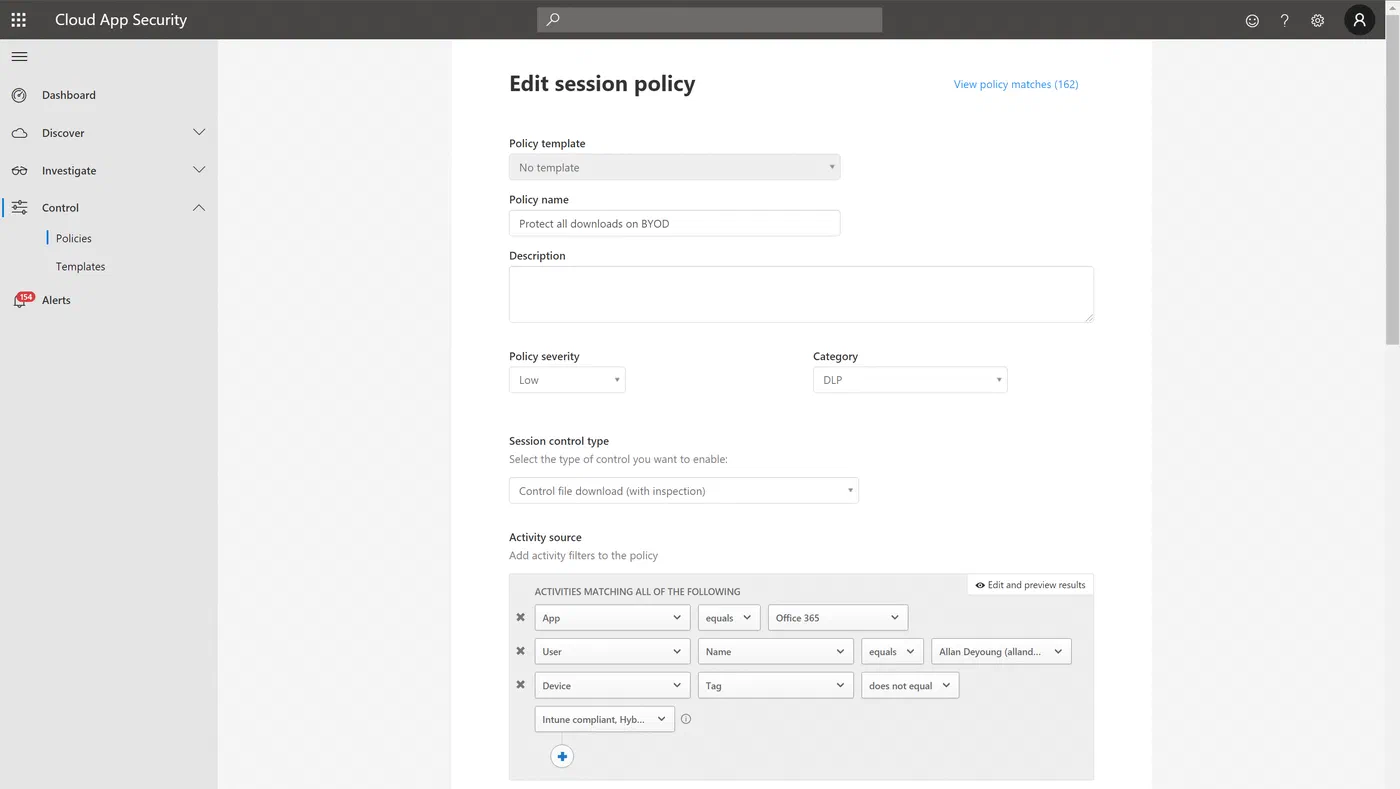1400x789 pixels.
Task: Open the Office 365 value dropdown
Action: tap(838, 618)
